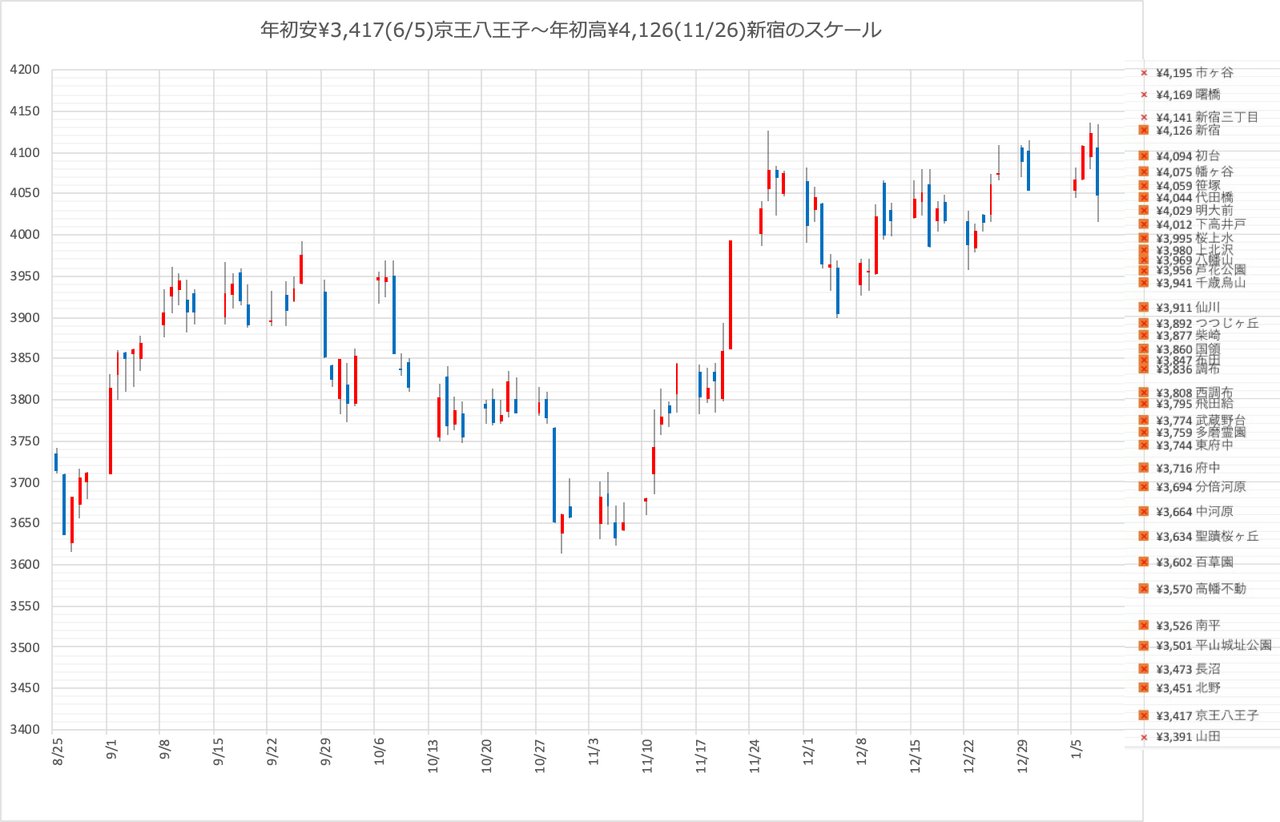Click the red x marker beside ¥4,195 市ヶ谷
The image size is (1280, 822).
pos(1144,73)
